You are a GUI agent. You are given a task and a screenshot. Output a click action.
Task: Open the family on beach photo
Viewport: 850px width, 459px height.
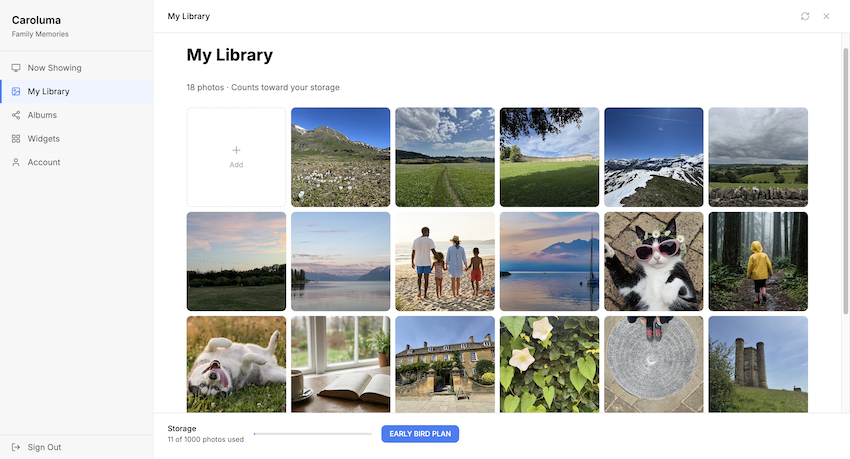click(445, 261)
